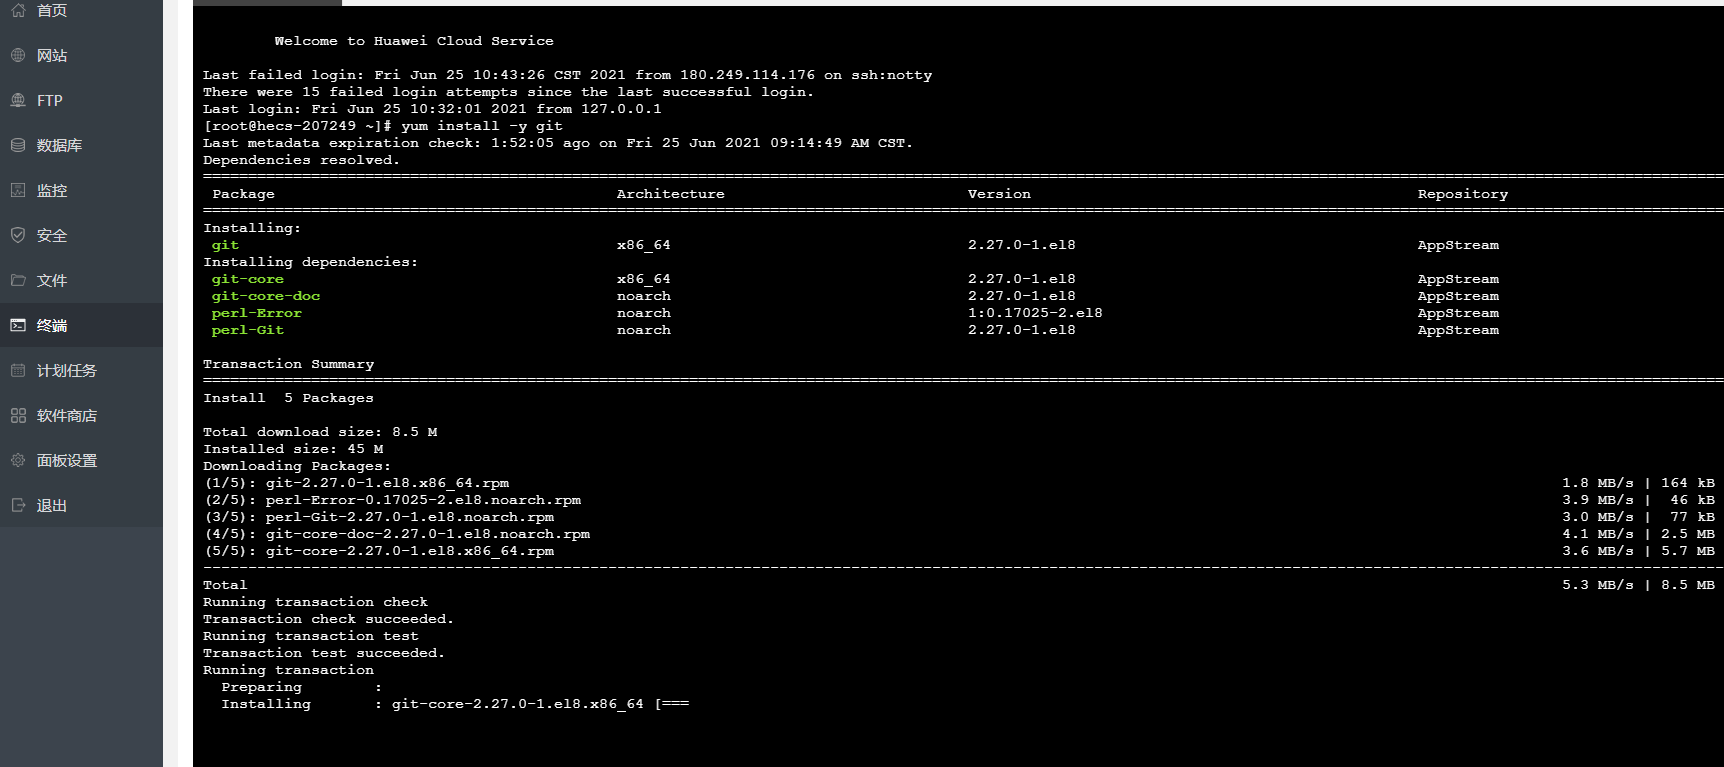
Task: Click the 'Package' column header in terminal
Action: [x=243, y=194]
